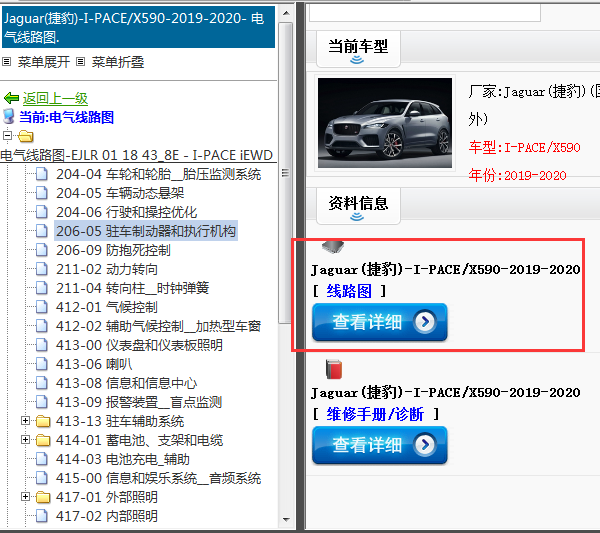Open the 线路图 link
This screenshot has height=533, width=600.
(349, 292)
